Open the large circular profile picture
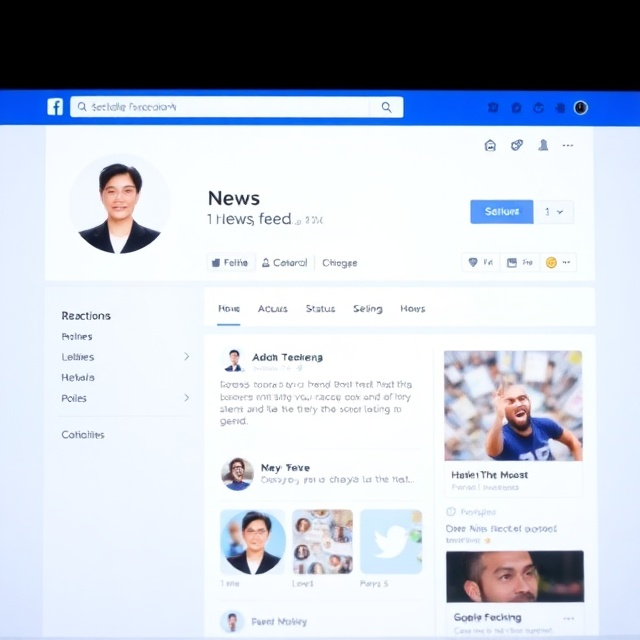Screen dimensions: 640x640 point(120,207)
